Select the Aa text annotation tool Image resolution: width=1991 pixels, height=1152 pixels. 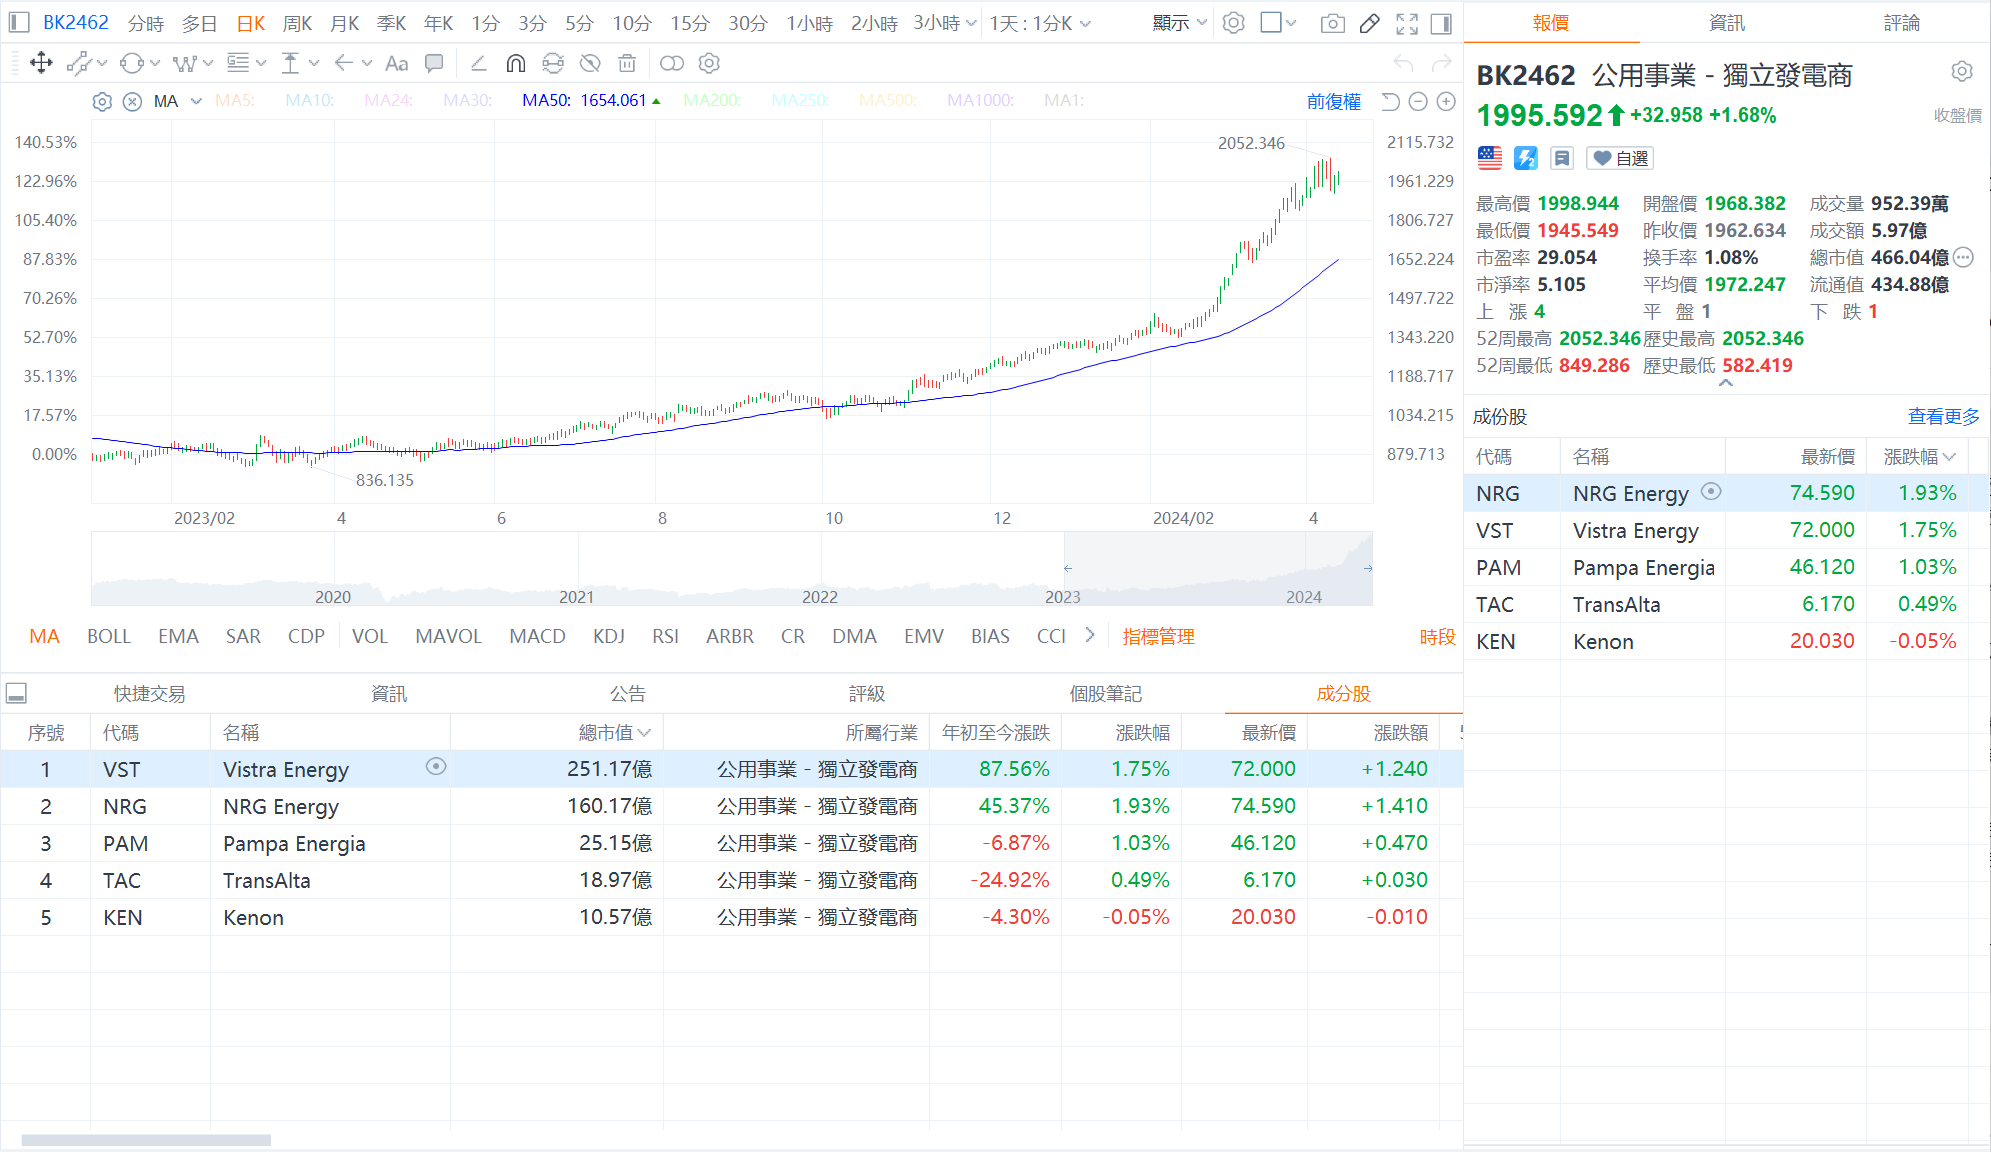point(396,63)
